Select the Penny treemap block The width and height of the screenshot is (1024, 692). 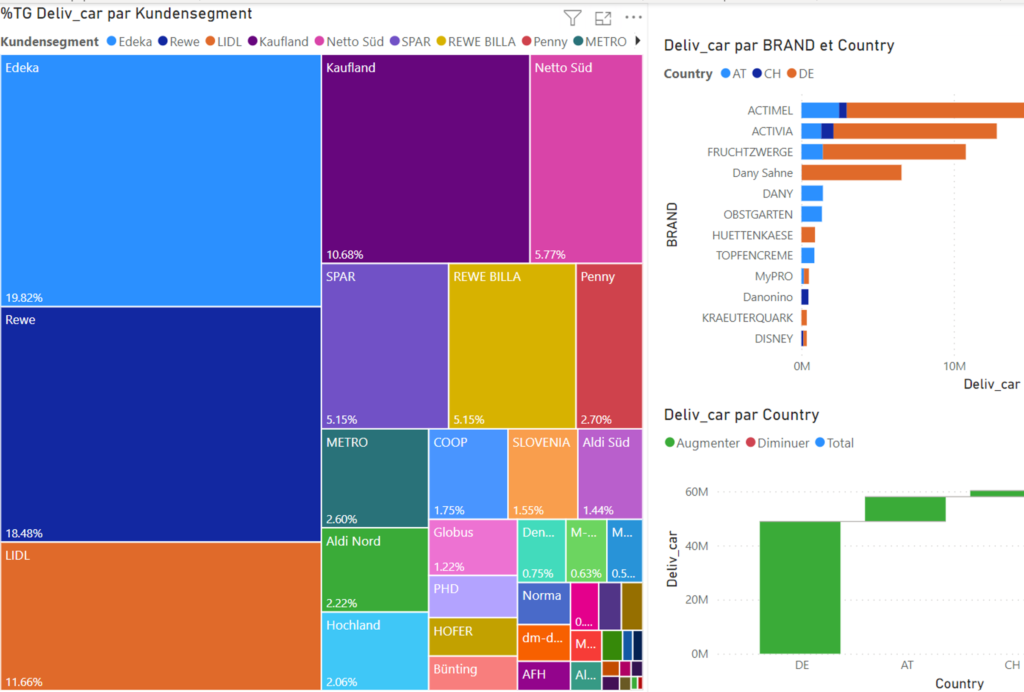click(x=609, y=346)
